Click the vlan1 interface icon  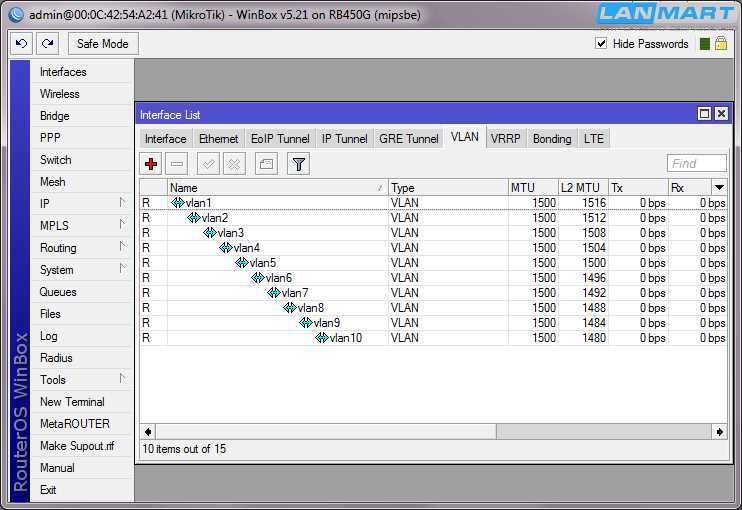(178, 202)
